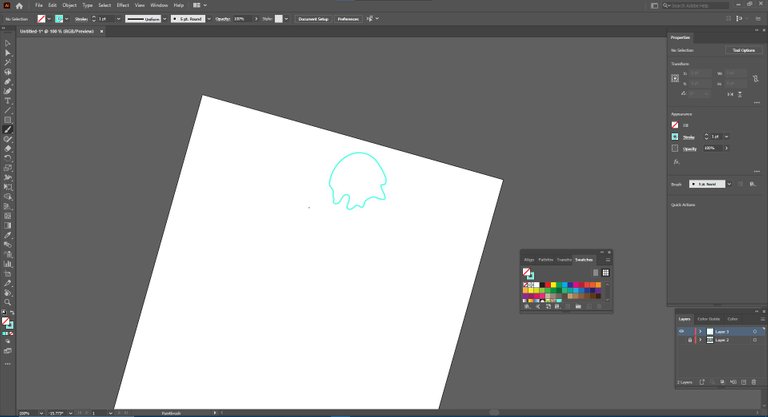Image resolution: width=768 pixels, height=417 pixels.
Task: Select the Zoom magnifier tool
Action: (x=7, y=302)
